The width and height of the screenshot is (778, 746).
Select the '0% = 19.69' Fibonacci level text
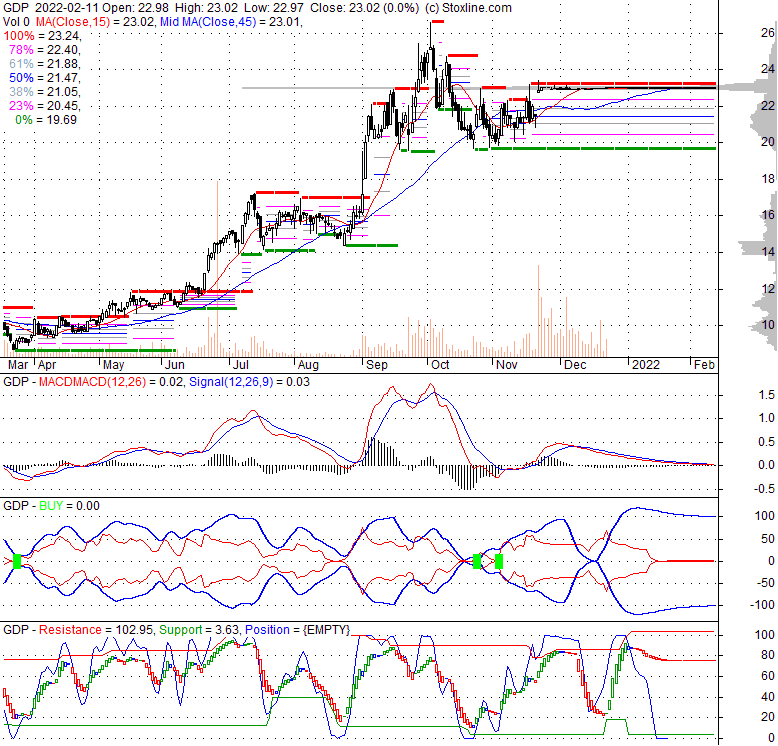coord(46,120)
